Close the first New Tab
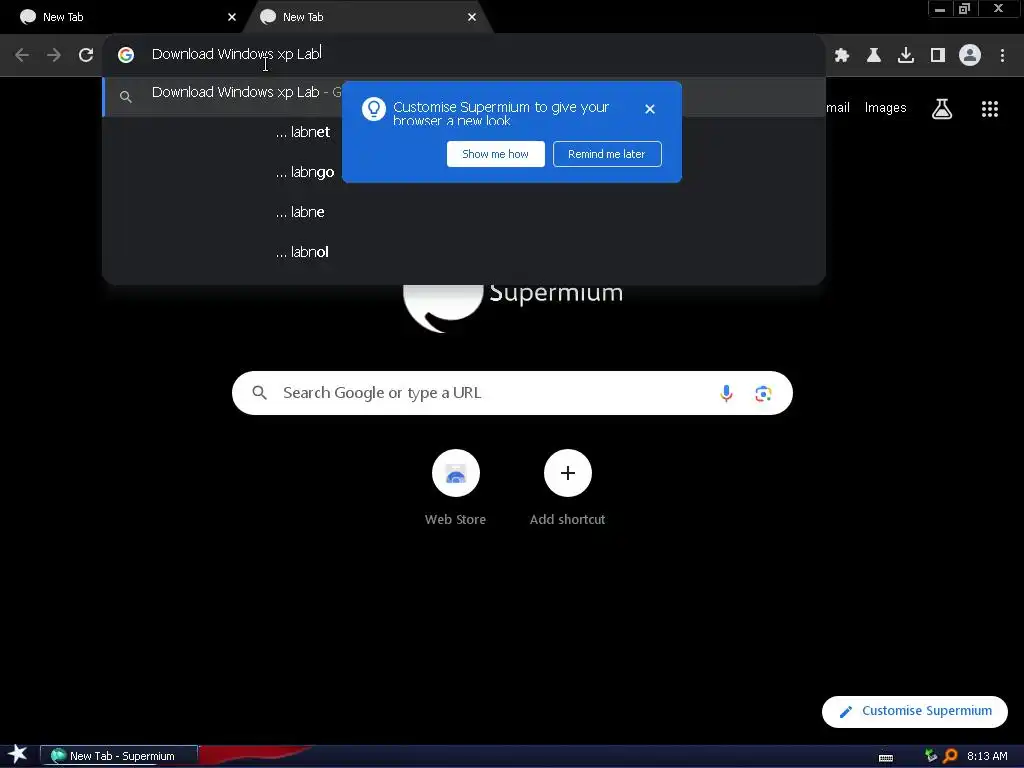 pos(232,17)
